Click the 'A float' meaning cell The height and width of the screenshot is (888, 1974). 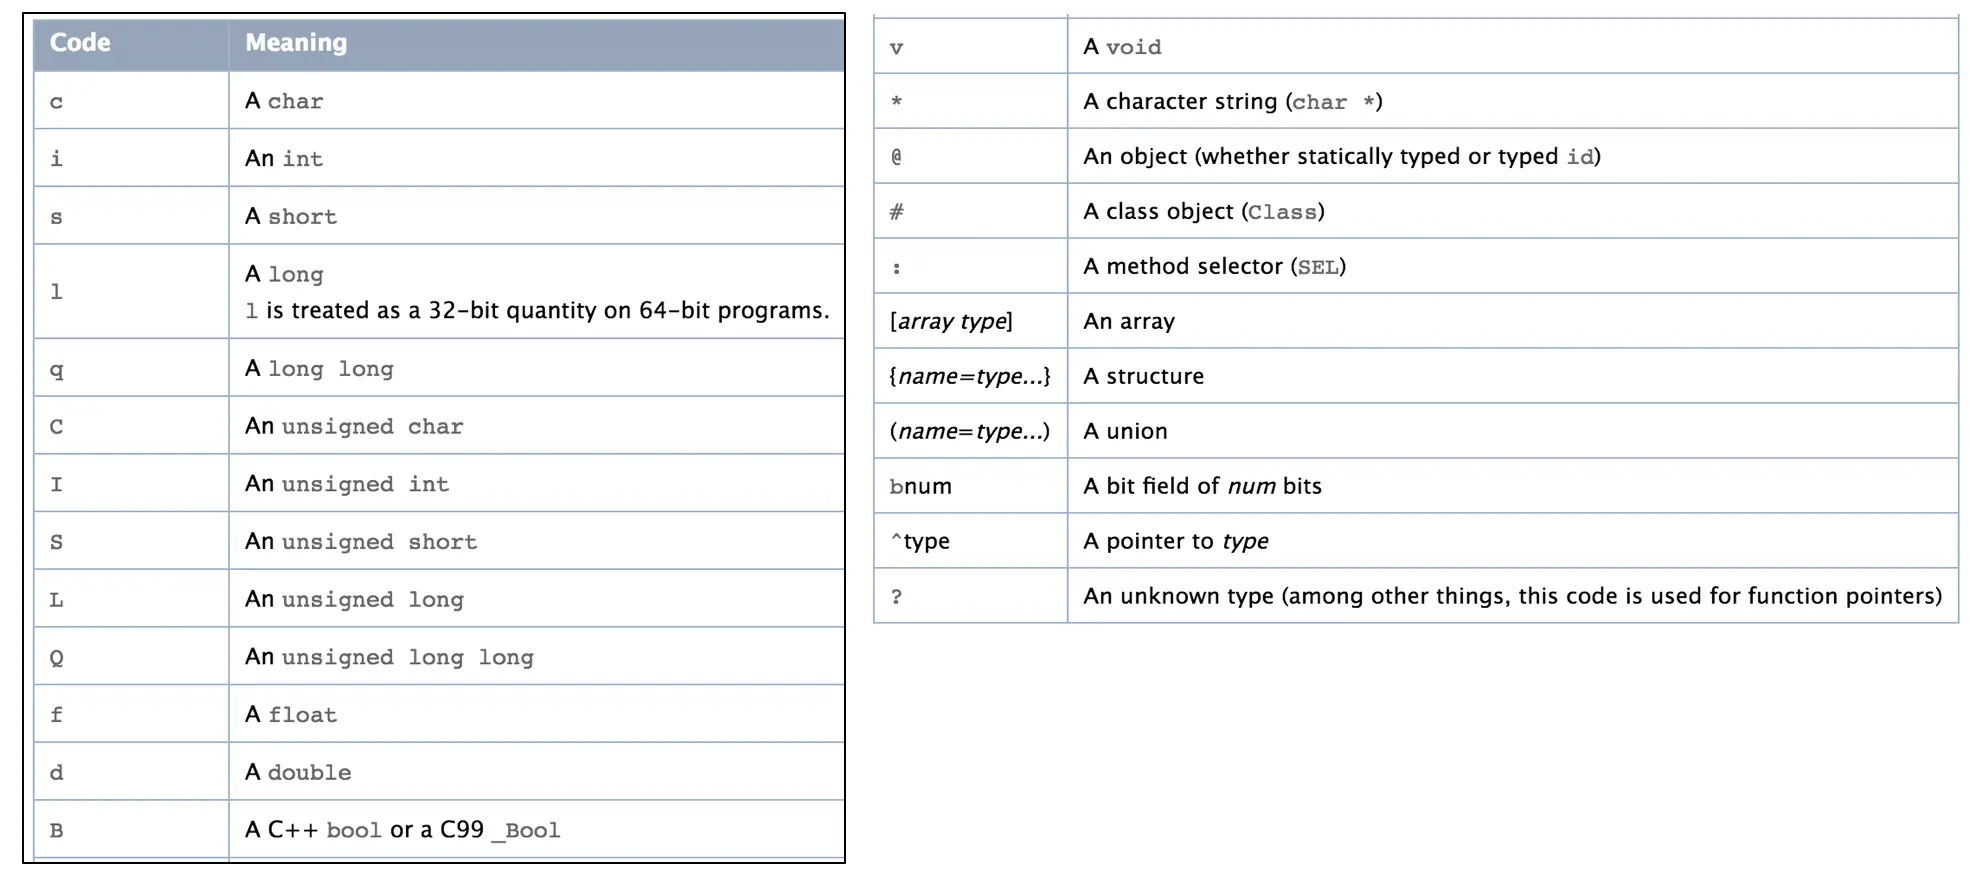point(291,715)
